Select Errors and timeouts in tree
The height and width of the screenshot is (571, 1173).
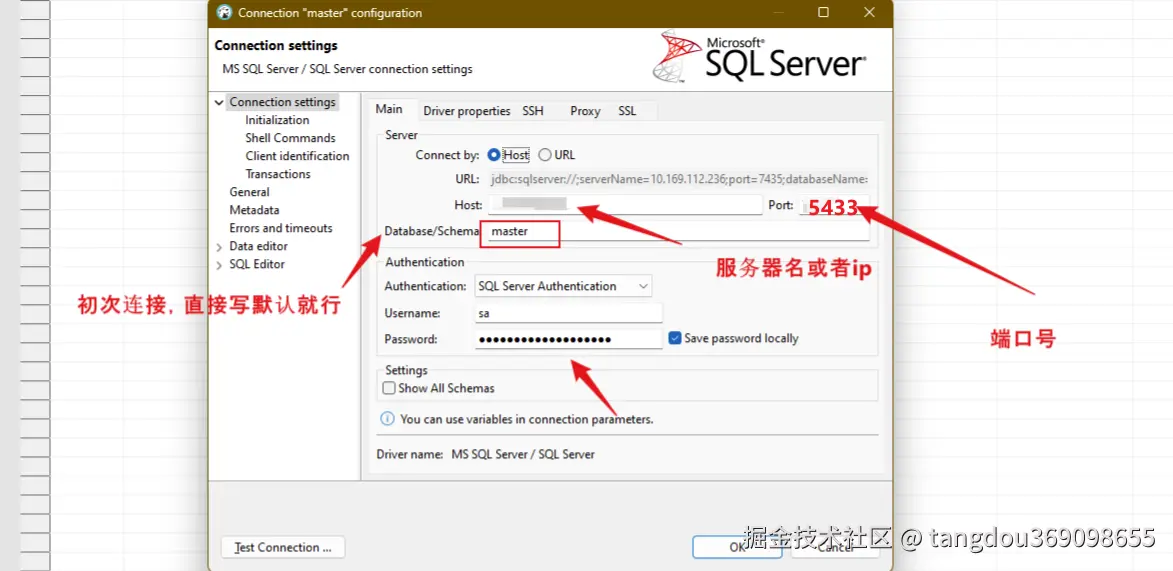(281, 228)
